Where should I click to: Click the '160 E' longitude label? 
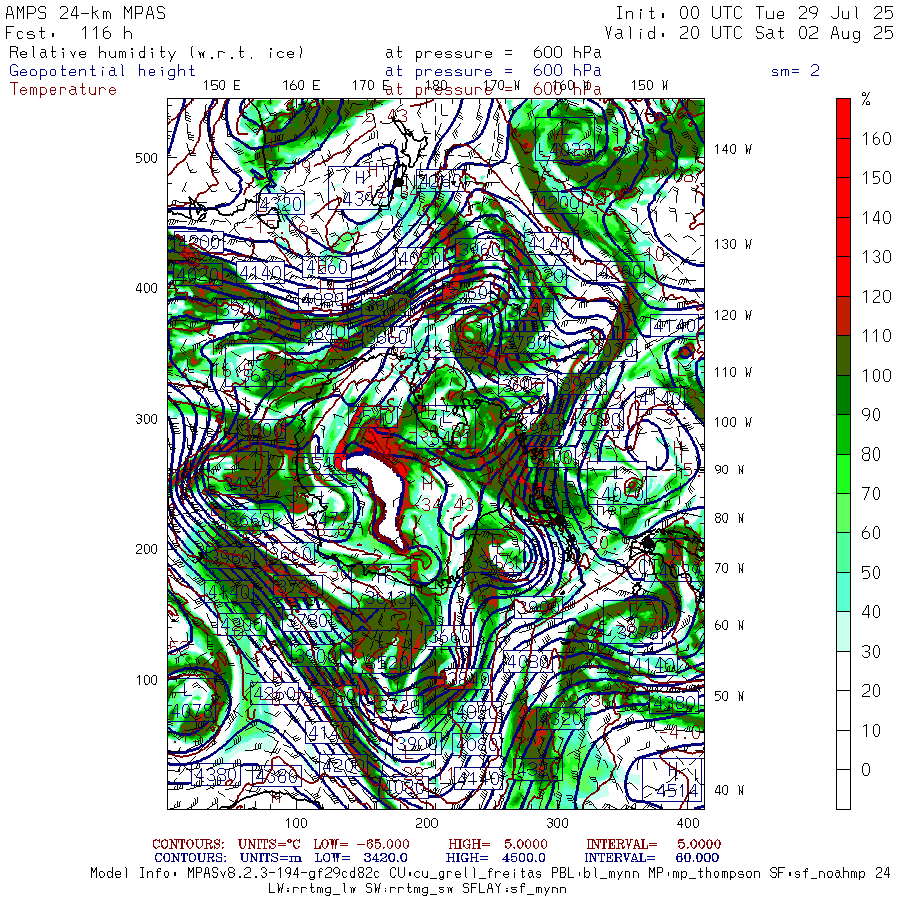[x=301, y=86]
